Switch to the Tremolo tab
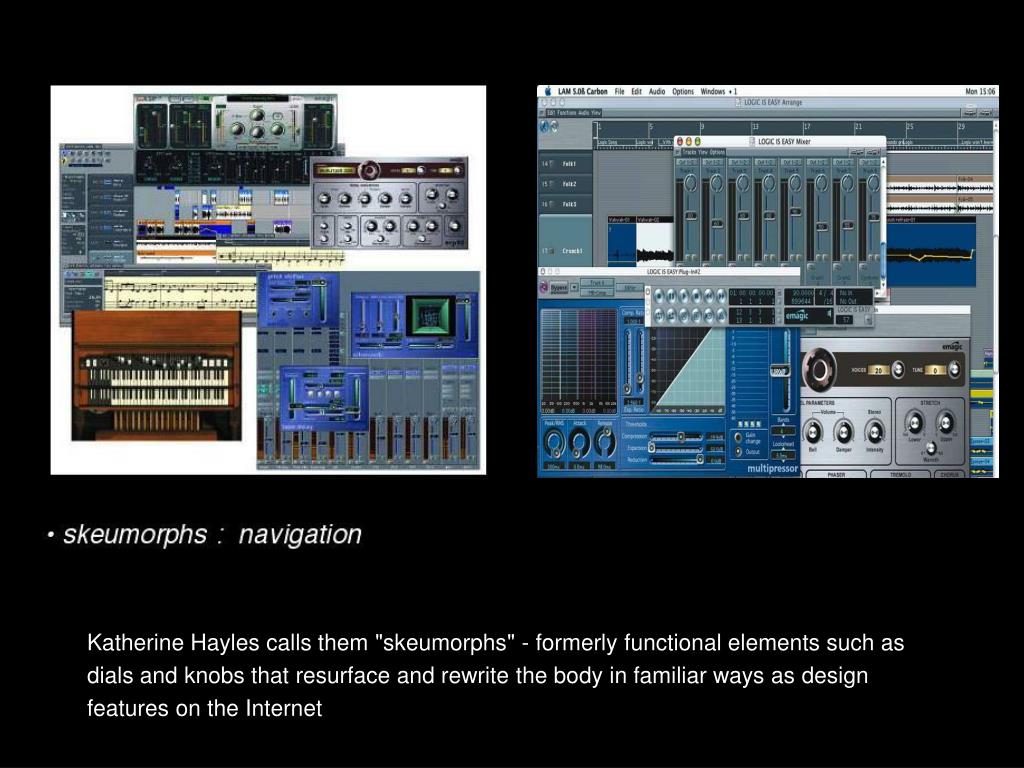The image size is (1024, 768). coord(900,474)
